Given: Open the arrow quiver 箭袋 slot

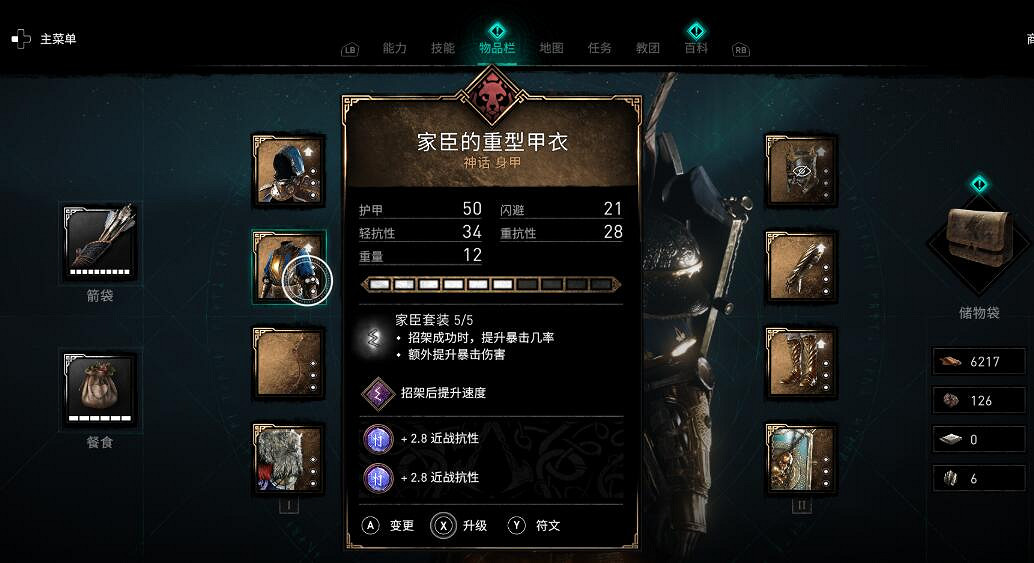Looking at the screenshot, I should 100,243.
